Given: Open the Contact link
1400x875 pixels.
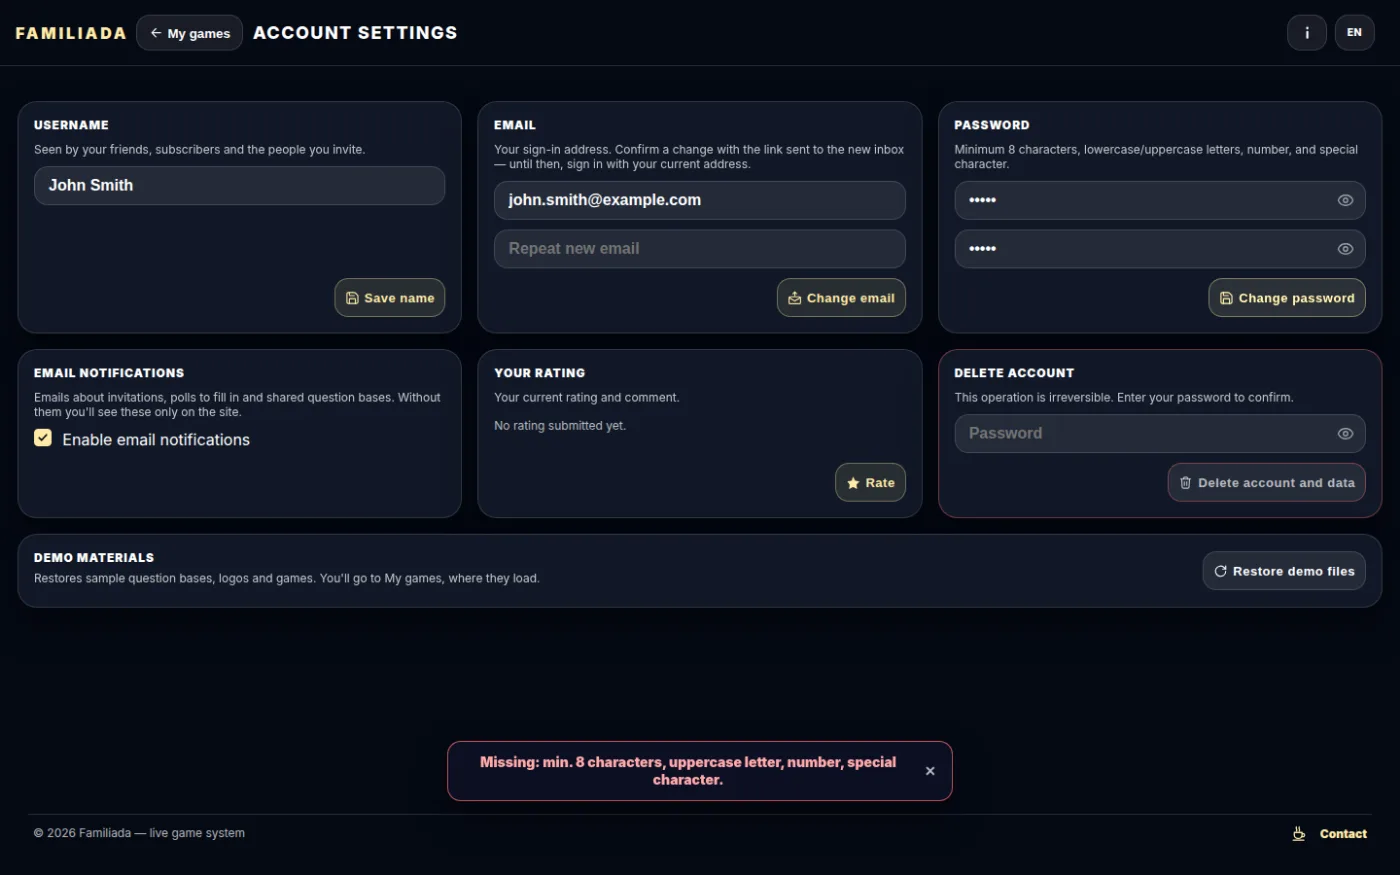Looking at the screenshot, I should tap(1343, 834).
